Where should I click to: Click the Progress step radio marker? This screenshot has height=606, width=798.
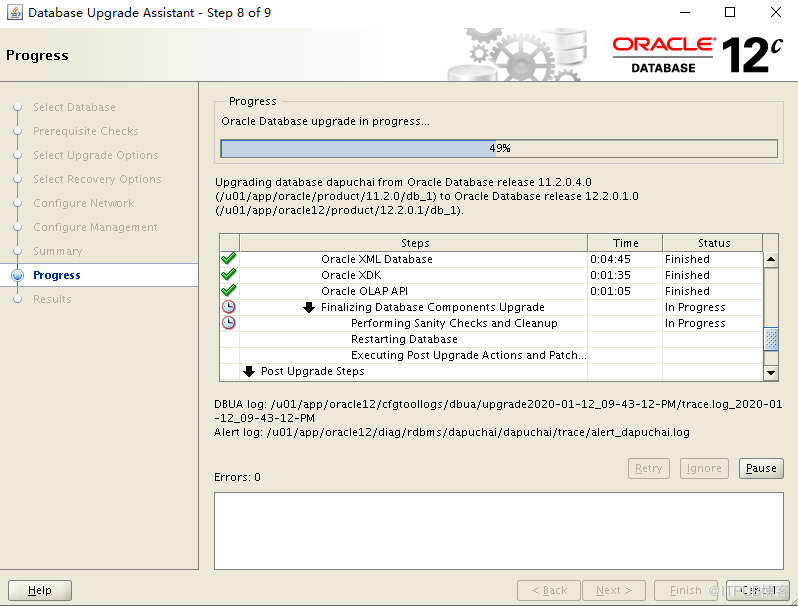coord(17,275)
